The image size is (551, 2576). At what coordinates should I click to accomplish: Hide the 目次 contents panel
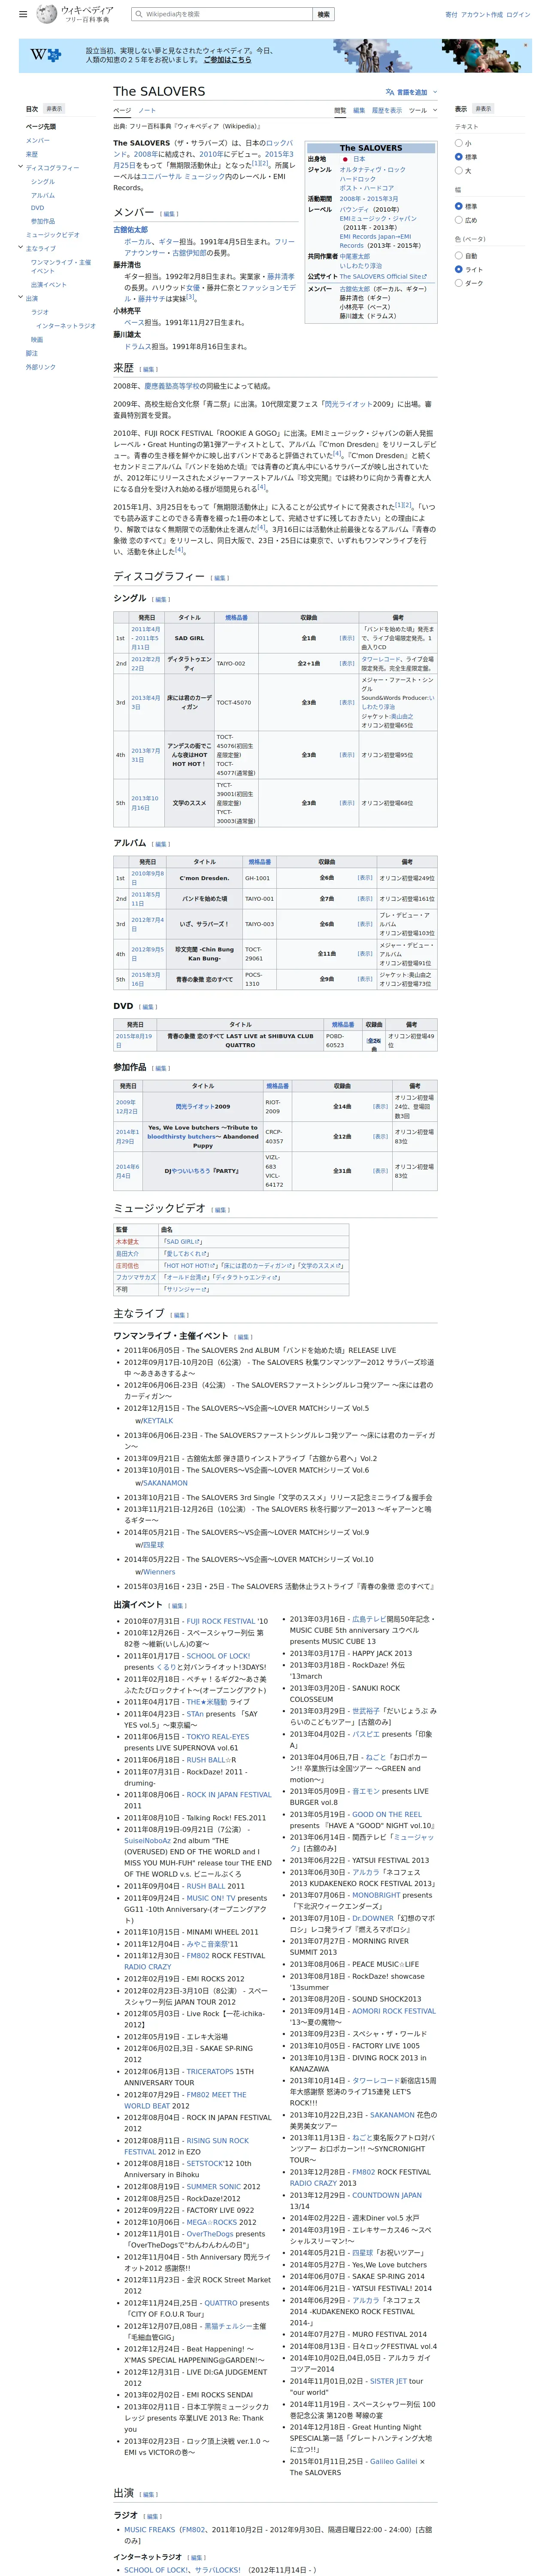54,109
